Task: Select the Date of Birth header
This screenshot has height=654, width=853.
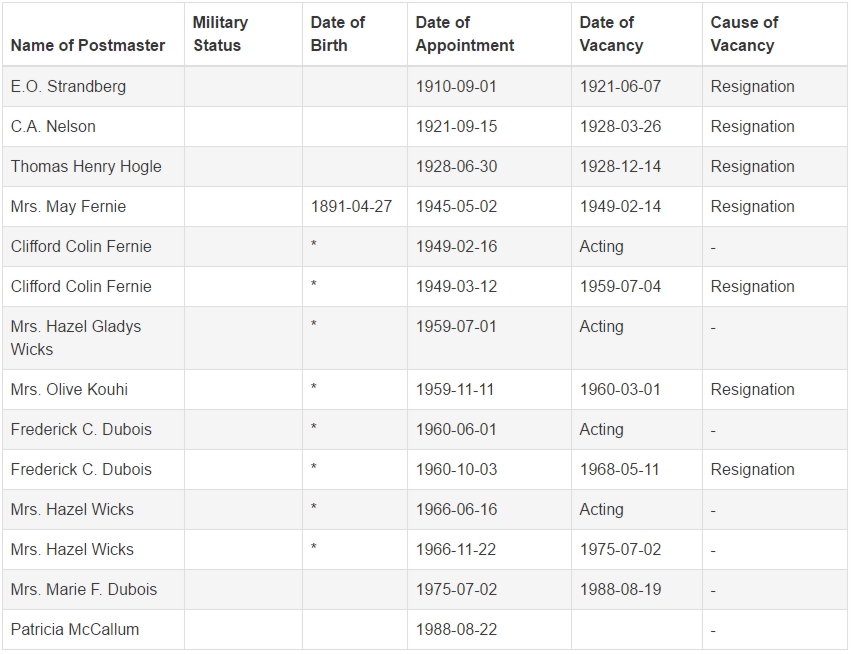Action: 337,34
